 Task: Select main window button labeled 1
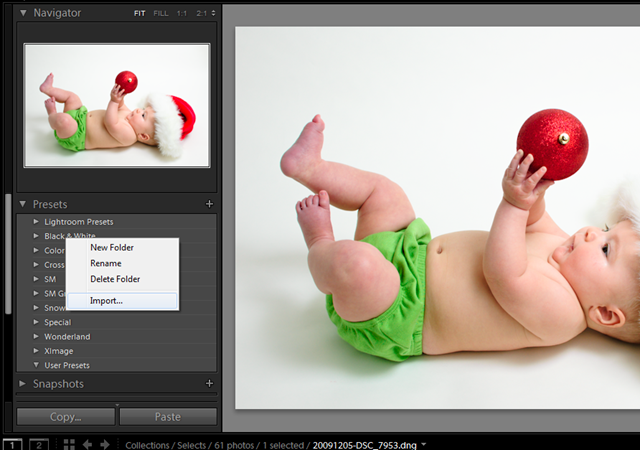coord(12,444)
